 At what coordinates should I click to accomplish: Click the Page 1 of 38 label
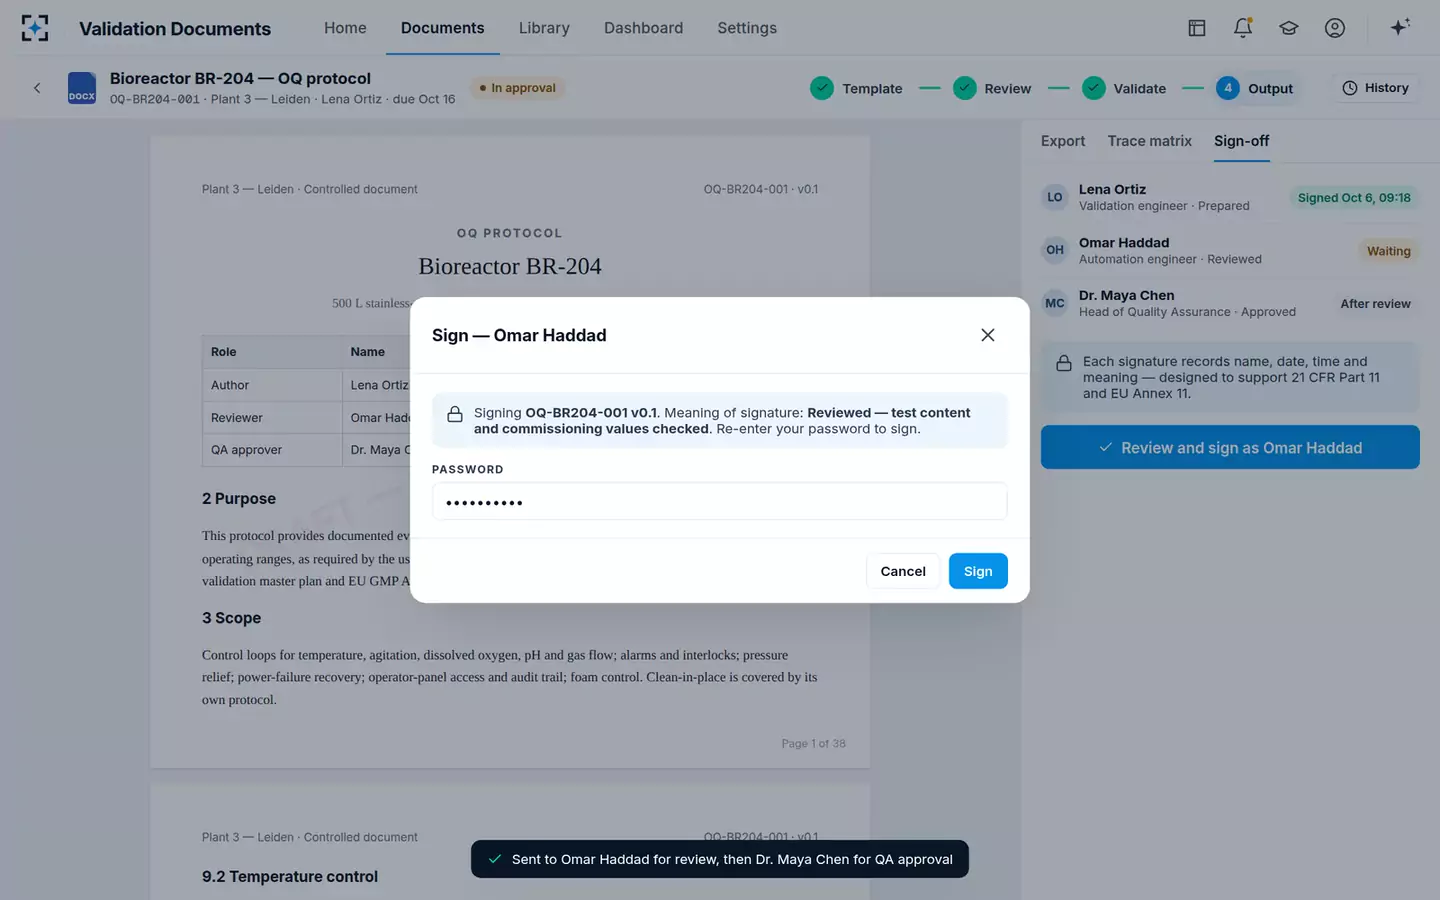(813, 743)
